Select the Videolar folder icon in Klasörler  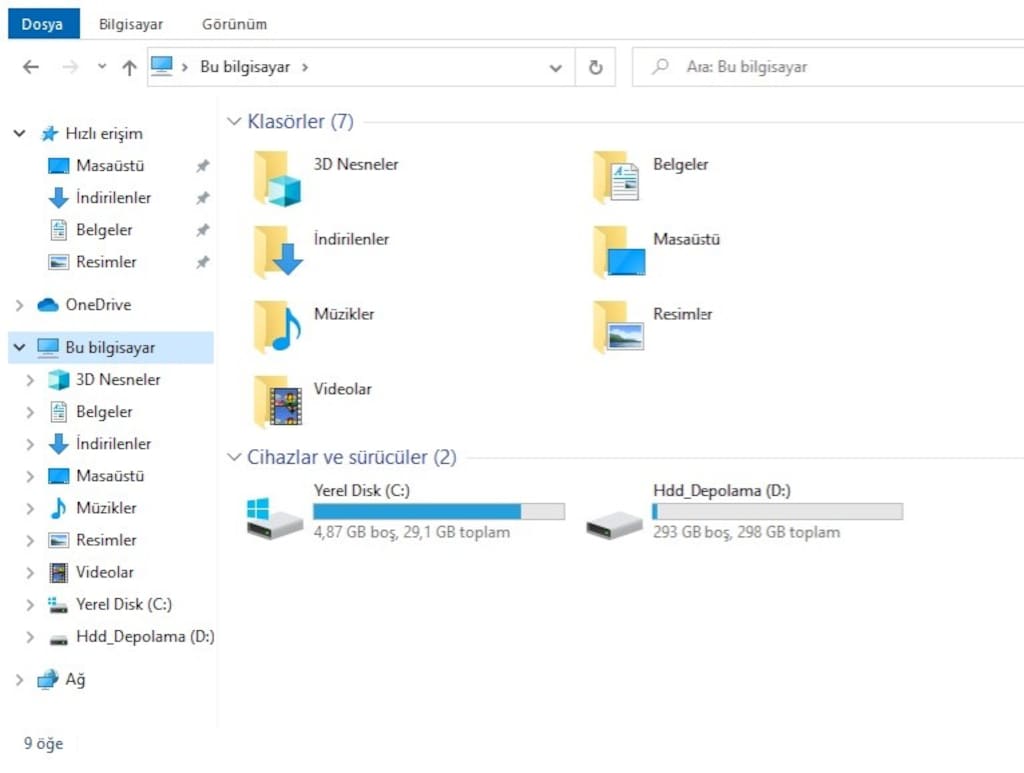[x=278, y=402]
